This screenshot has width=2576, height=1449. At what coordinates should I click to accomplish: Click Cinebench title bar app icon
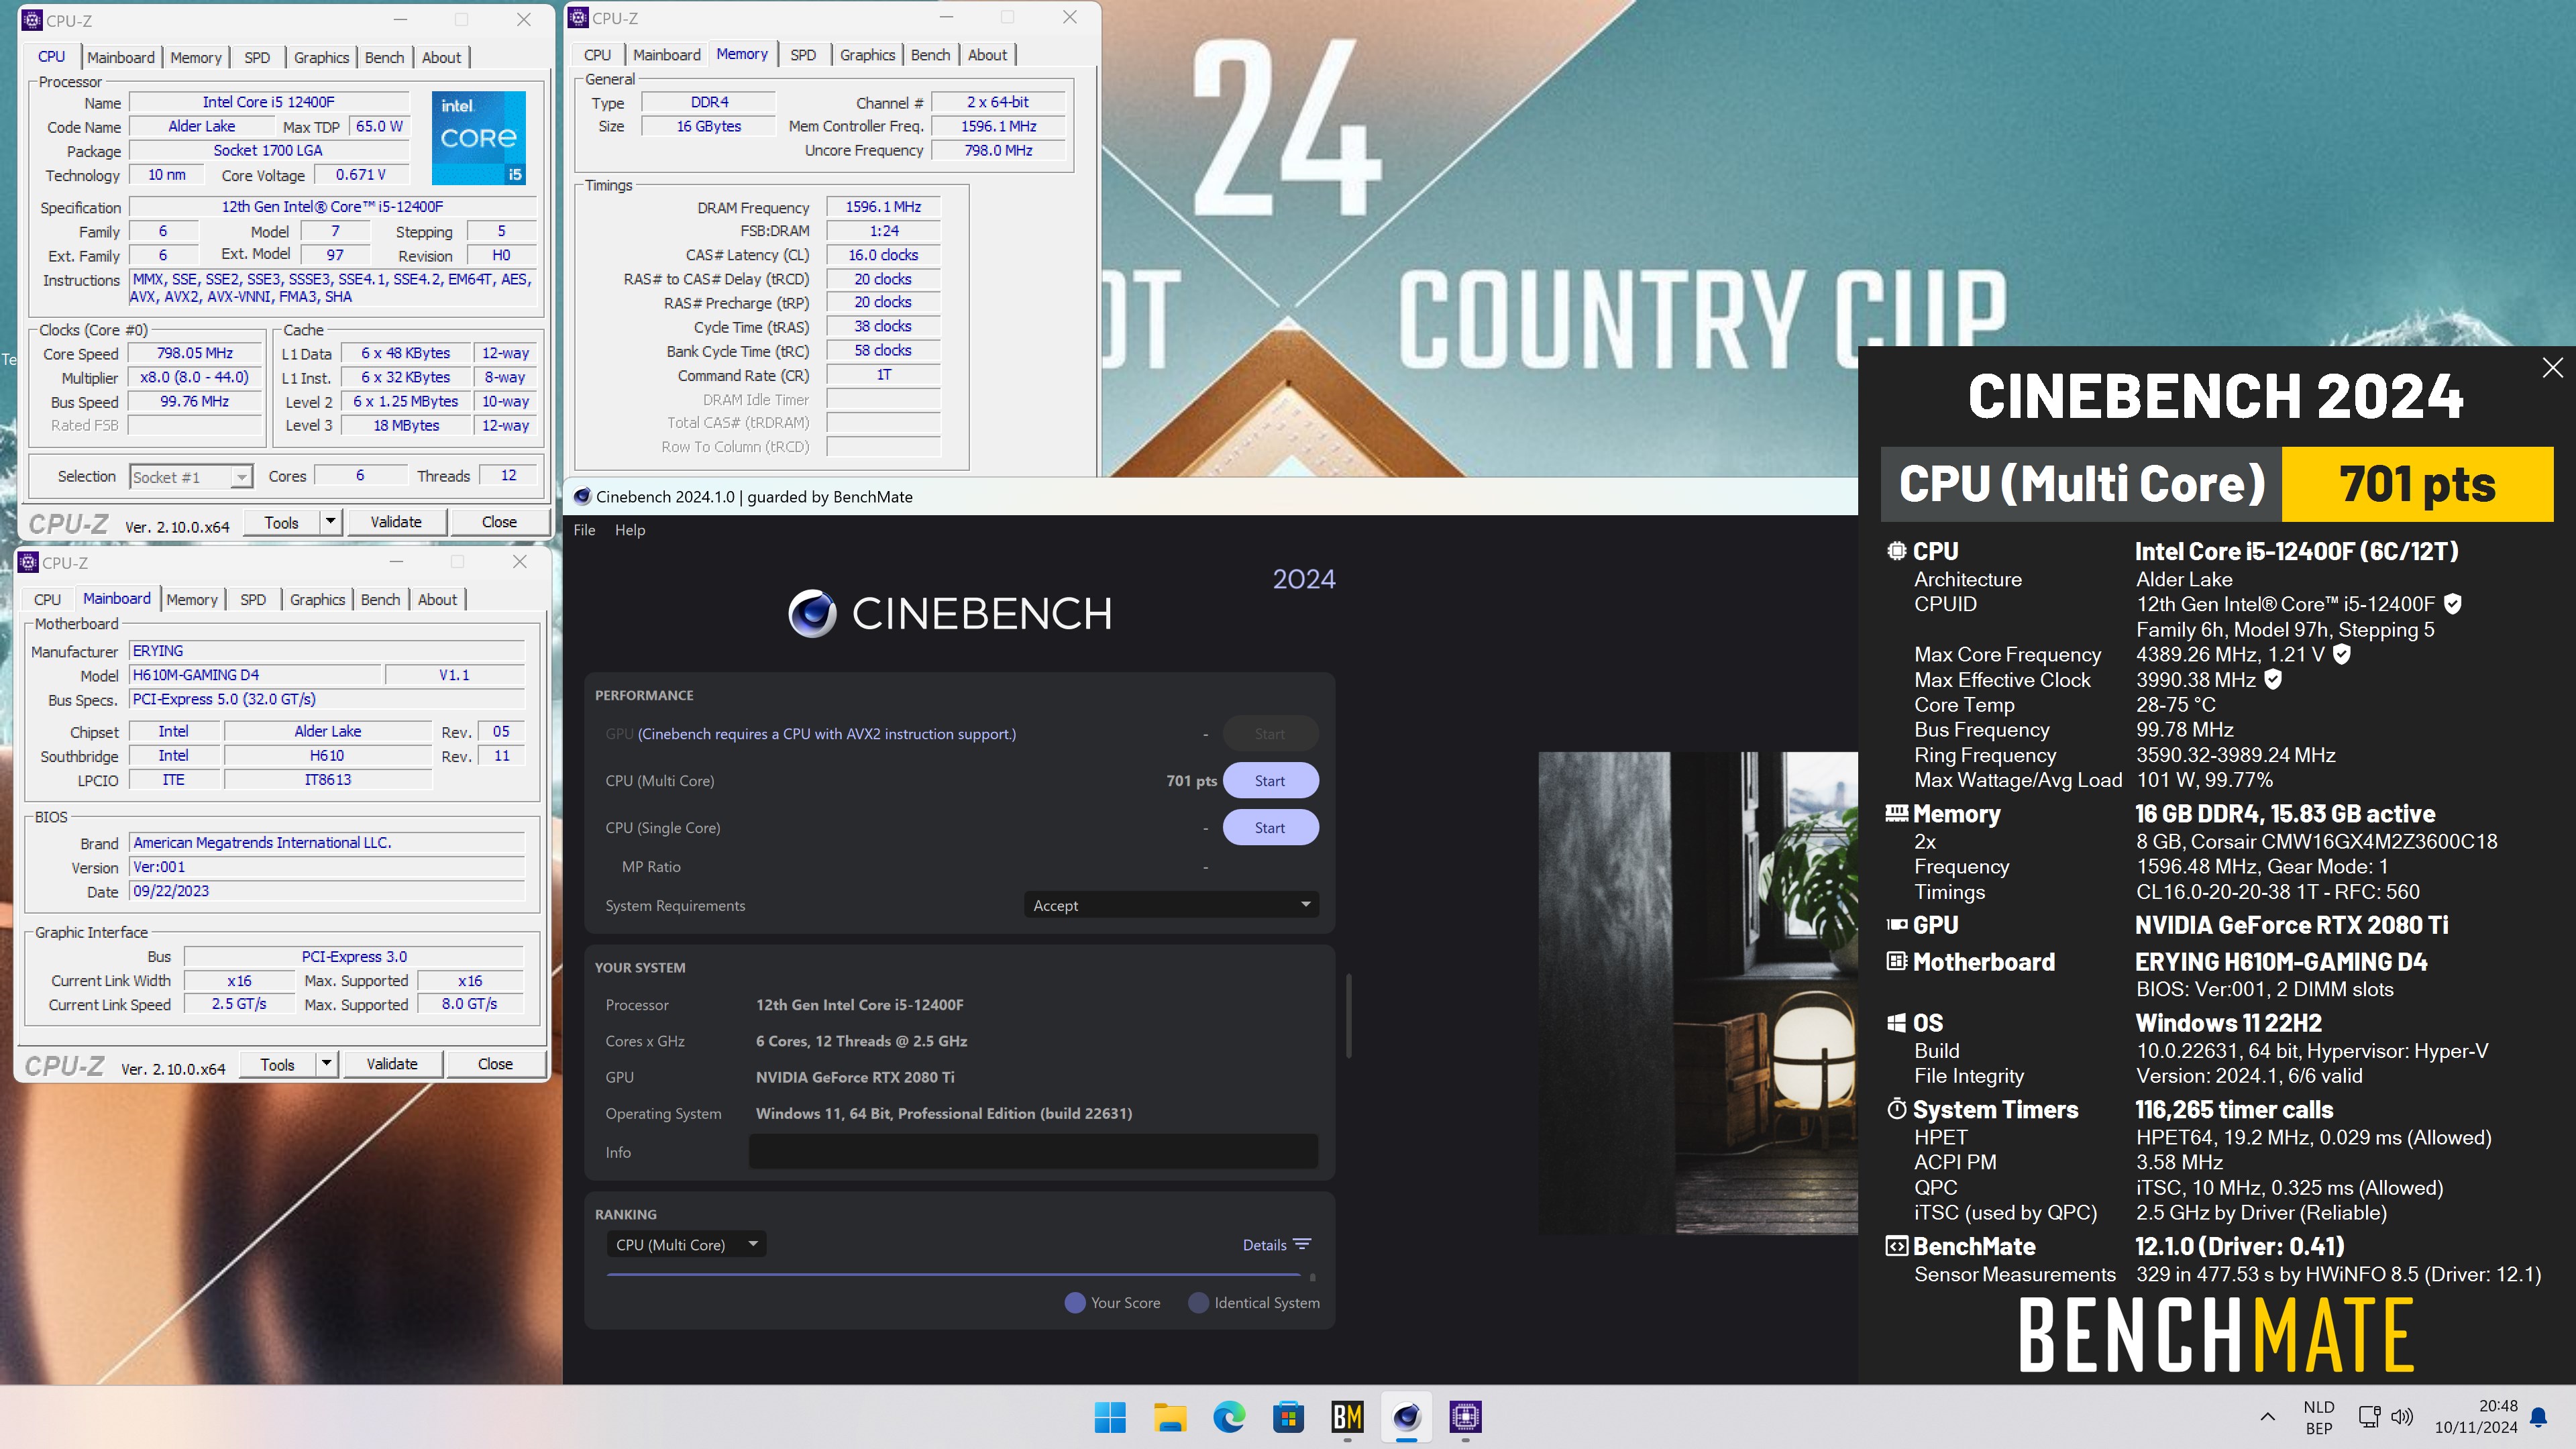[581, 497]
